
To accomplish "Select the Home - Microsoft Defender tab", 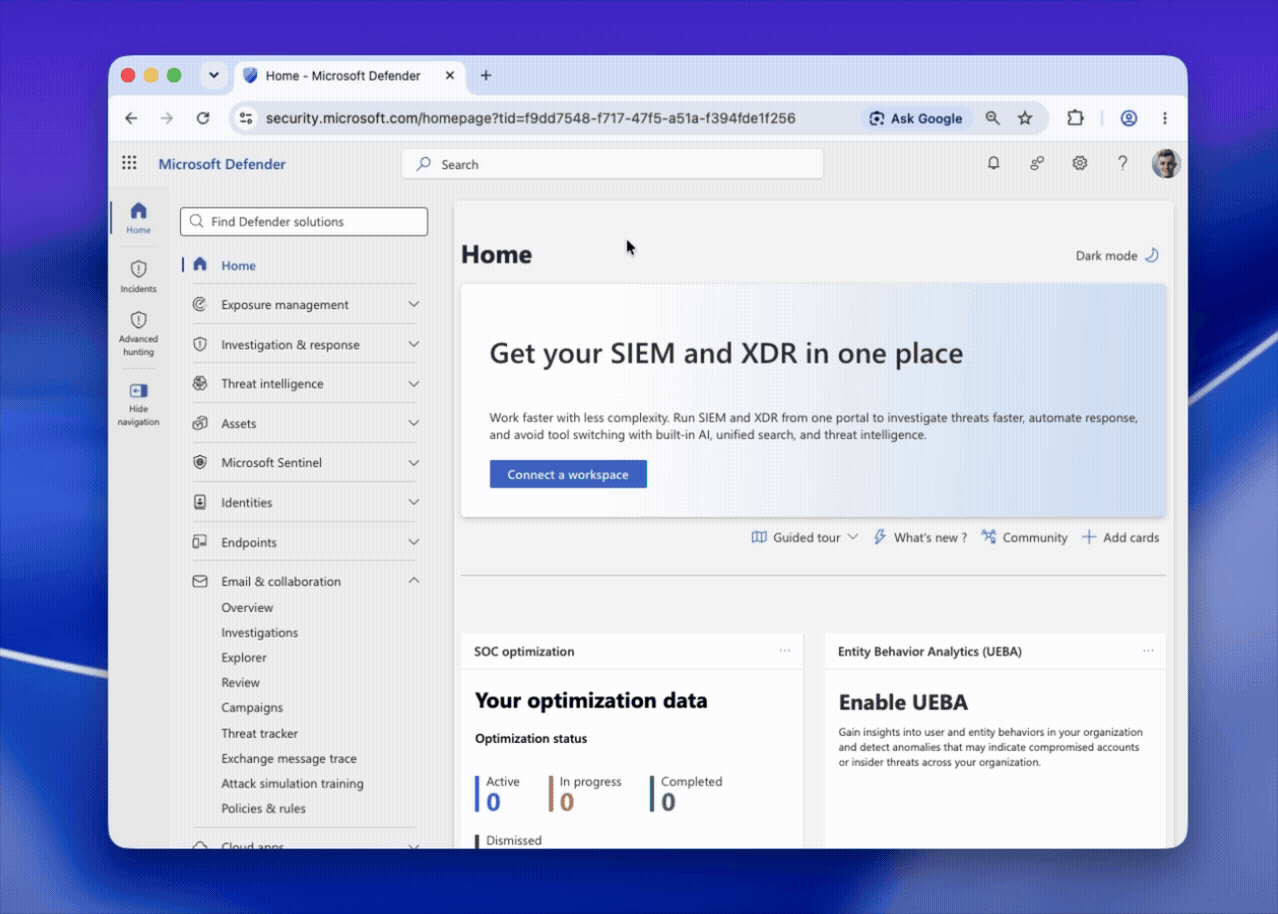I will 348,76.
